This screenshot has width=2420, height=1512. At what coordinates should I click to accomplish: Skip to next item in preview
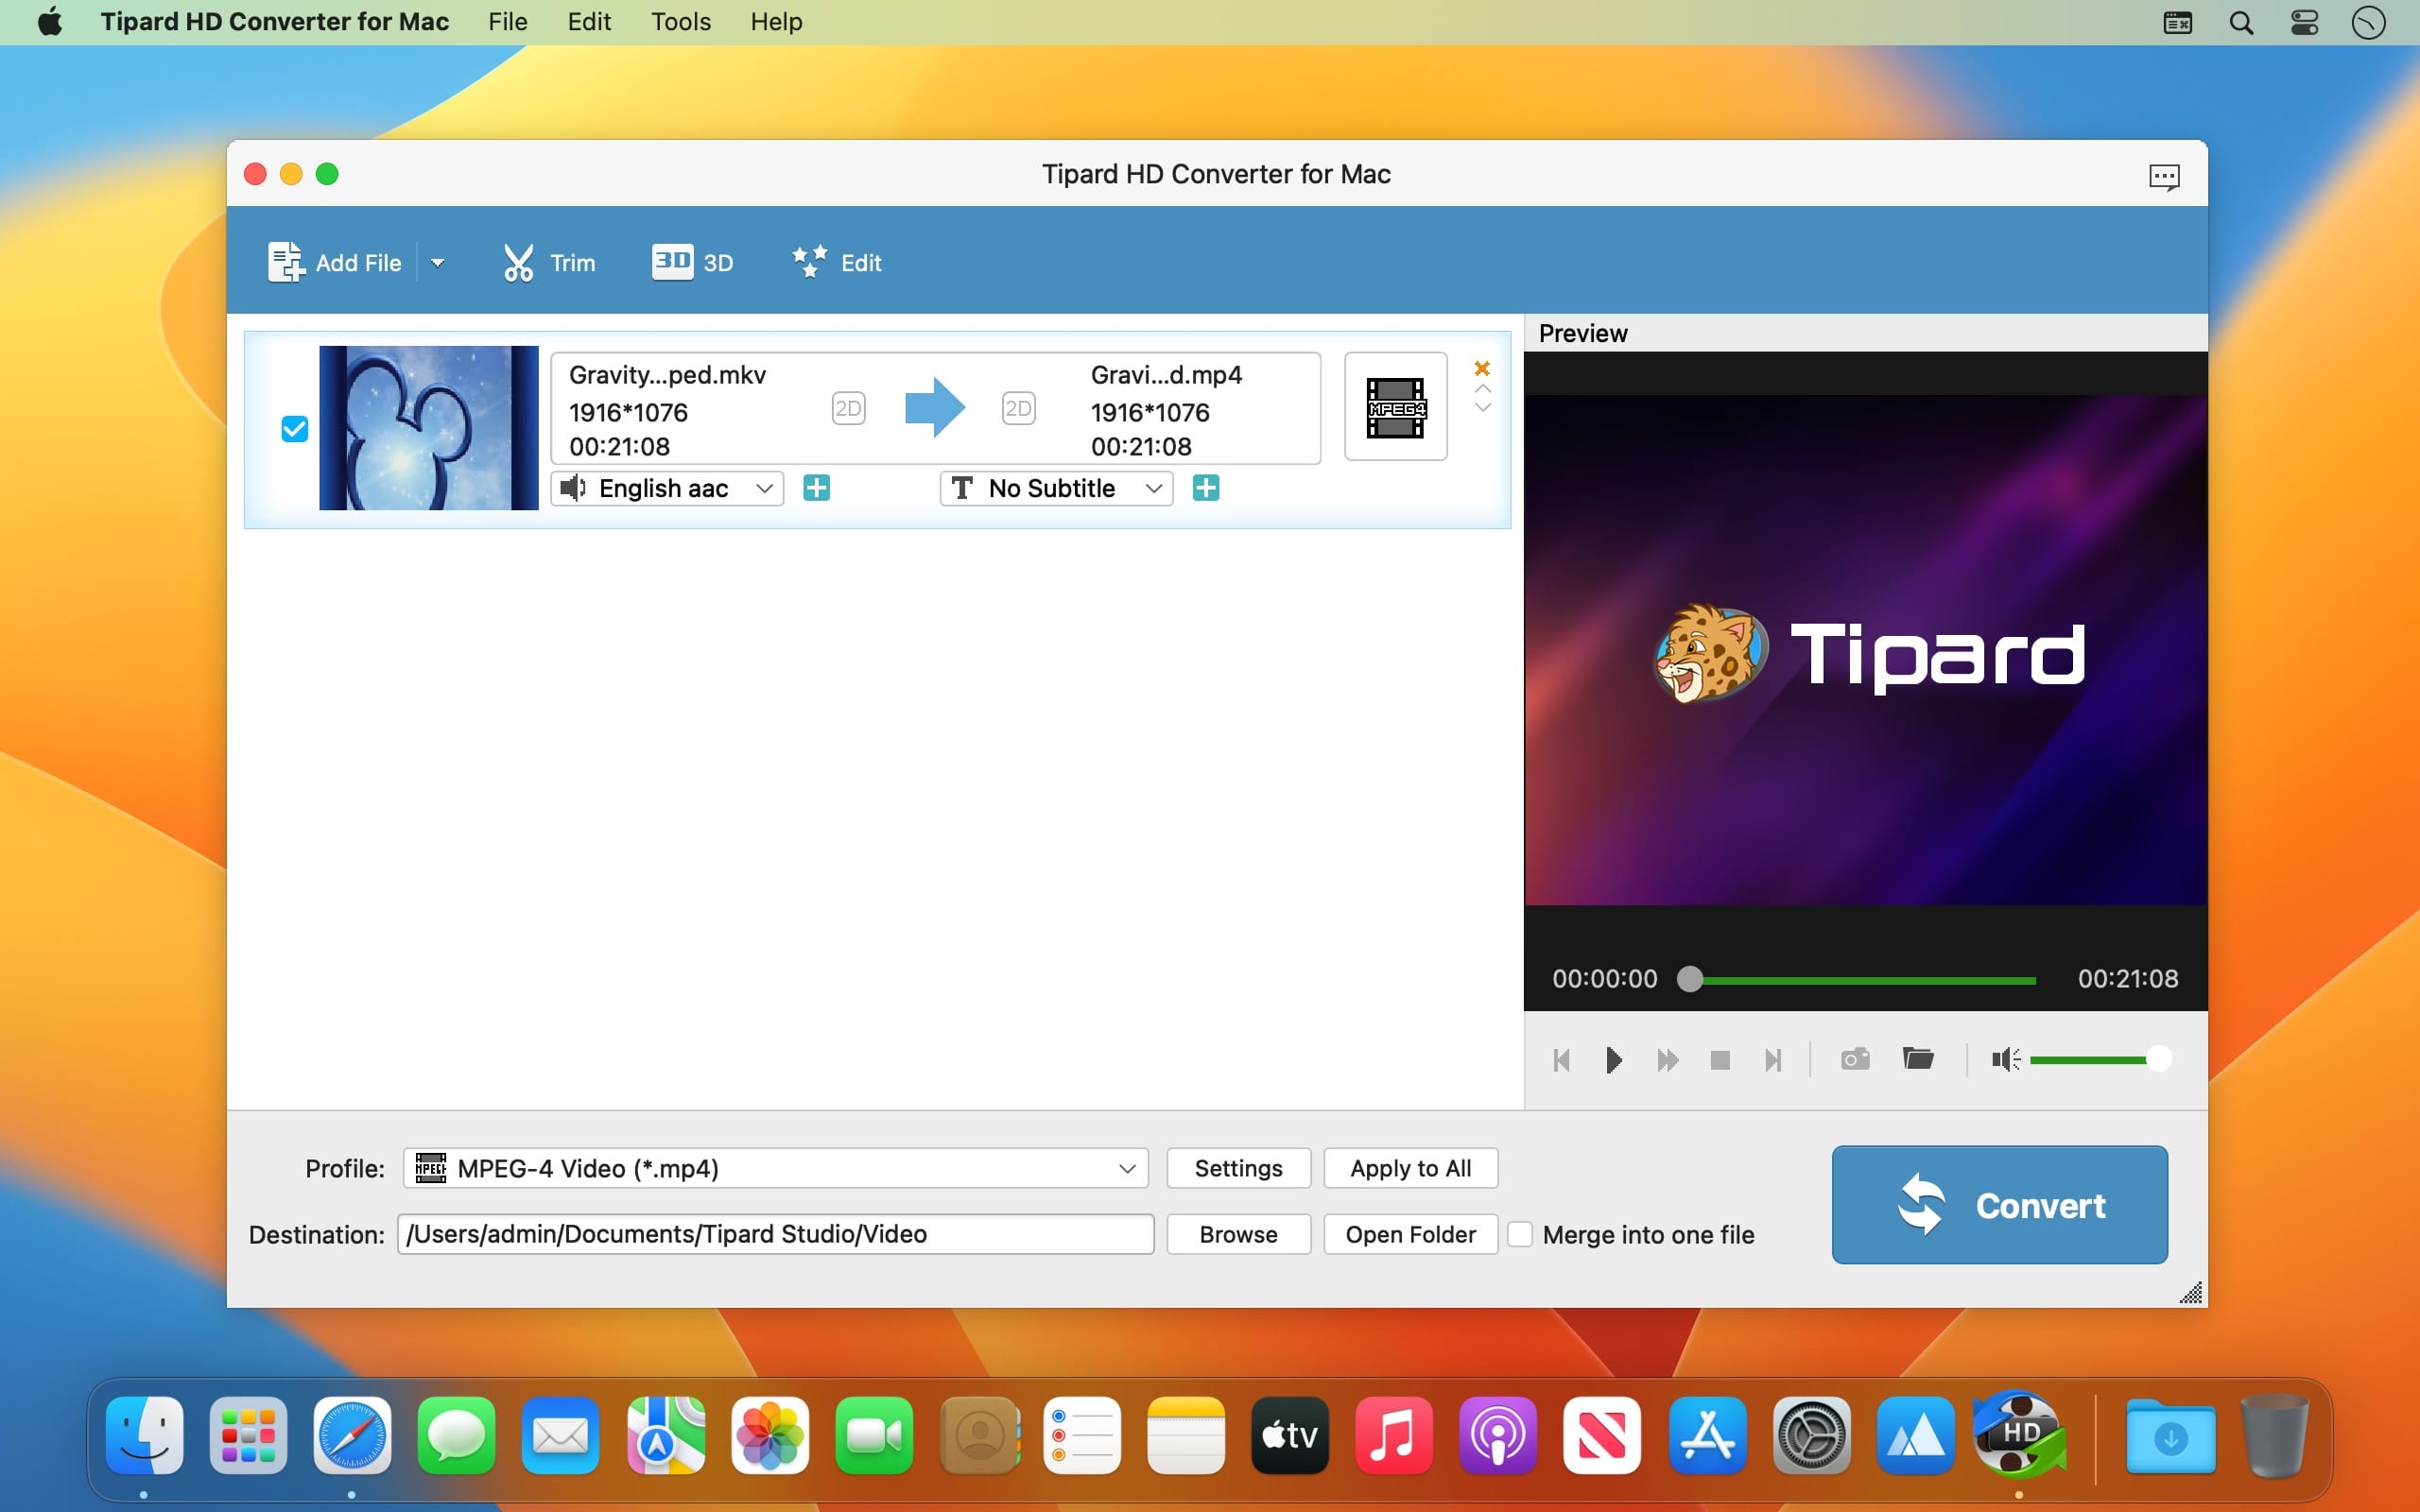tap(1773, 1060)
